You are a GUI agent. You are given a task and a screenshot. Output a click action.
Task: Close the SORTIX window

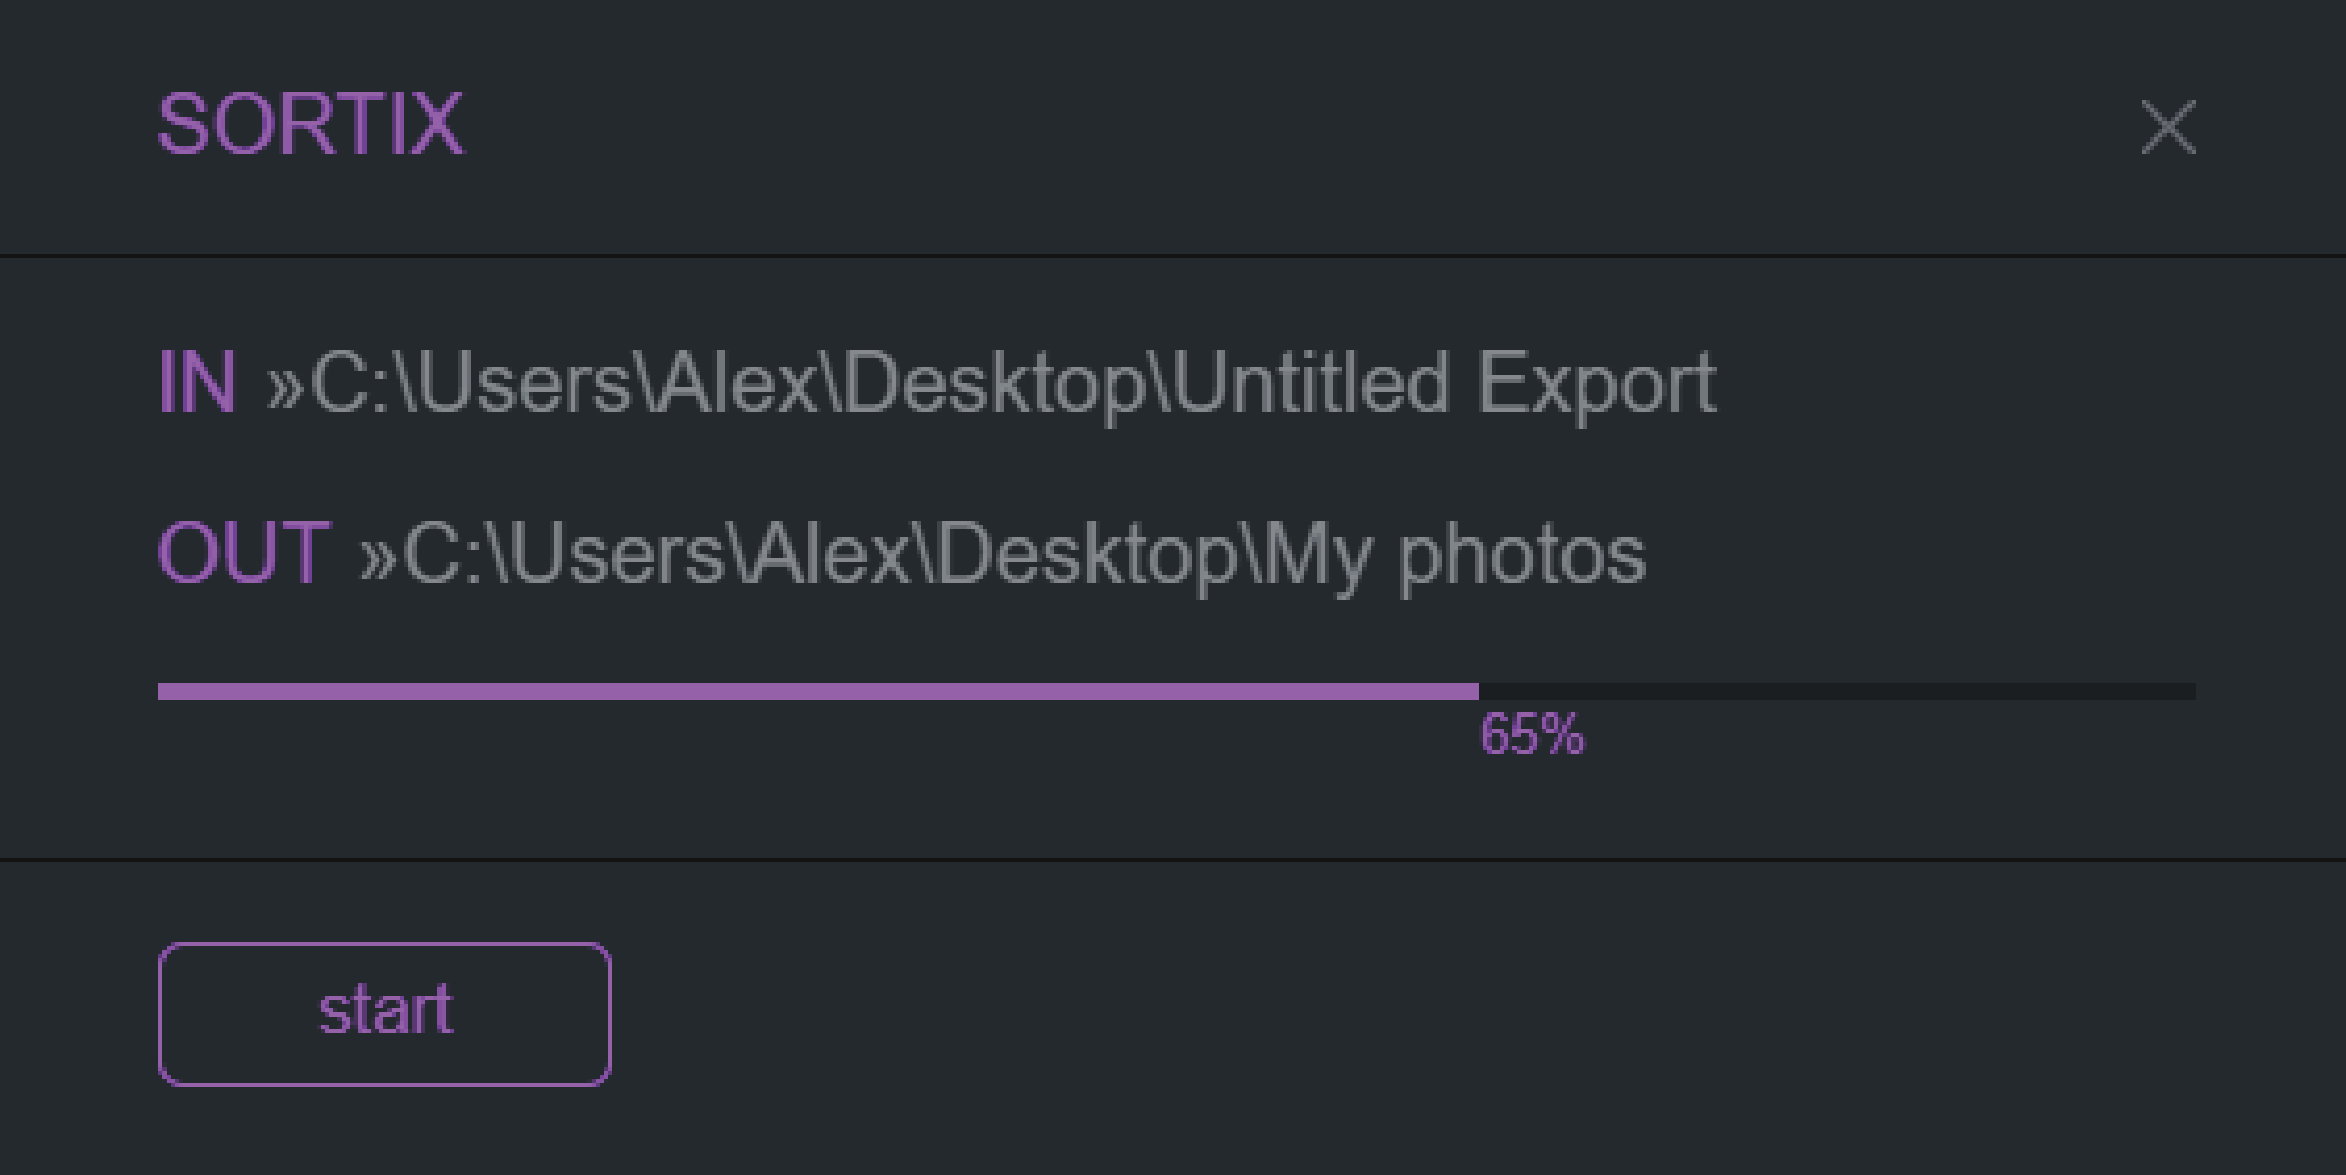click(2167, 127)
